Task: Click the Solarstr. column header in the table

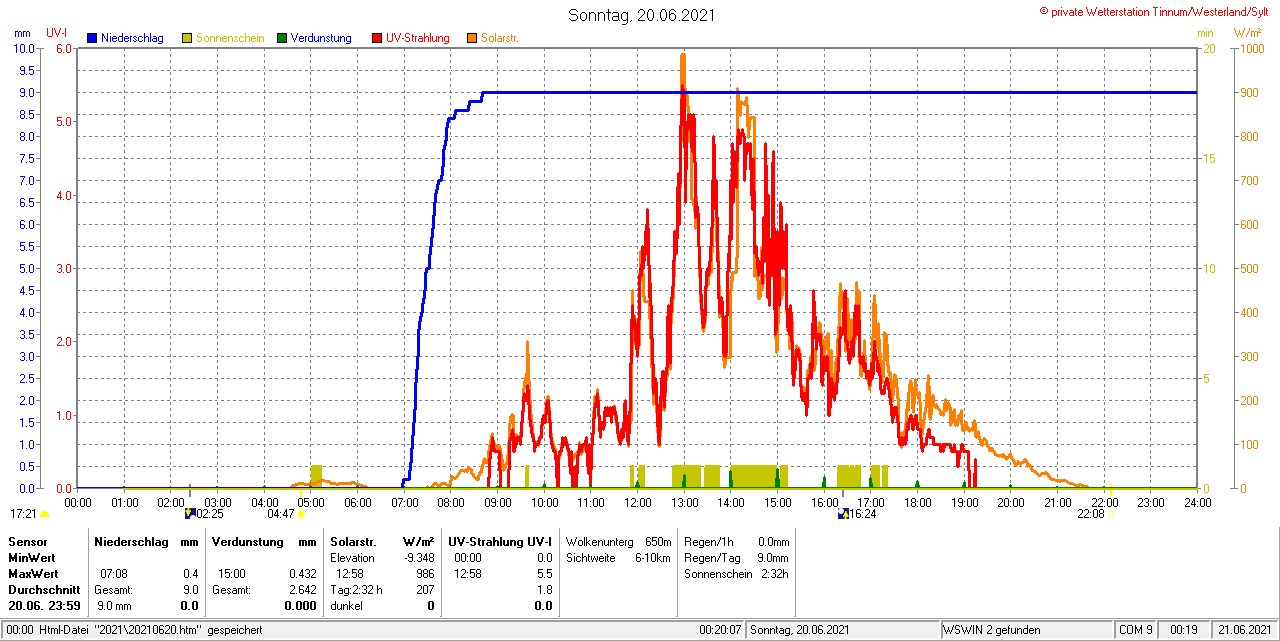Action: pos(351,541)
